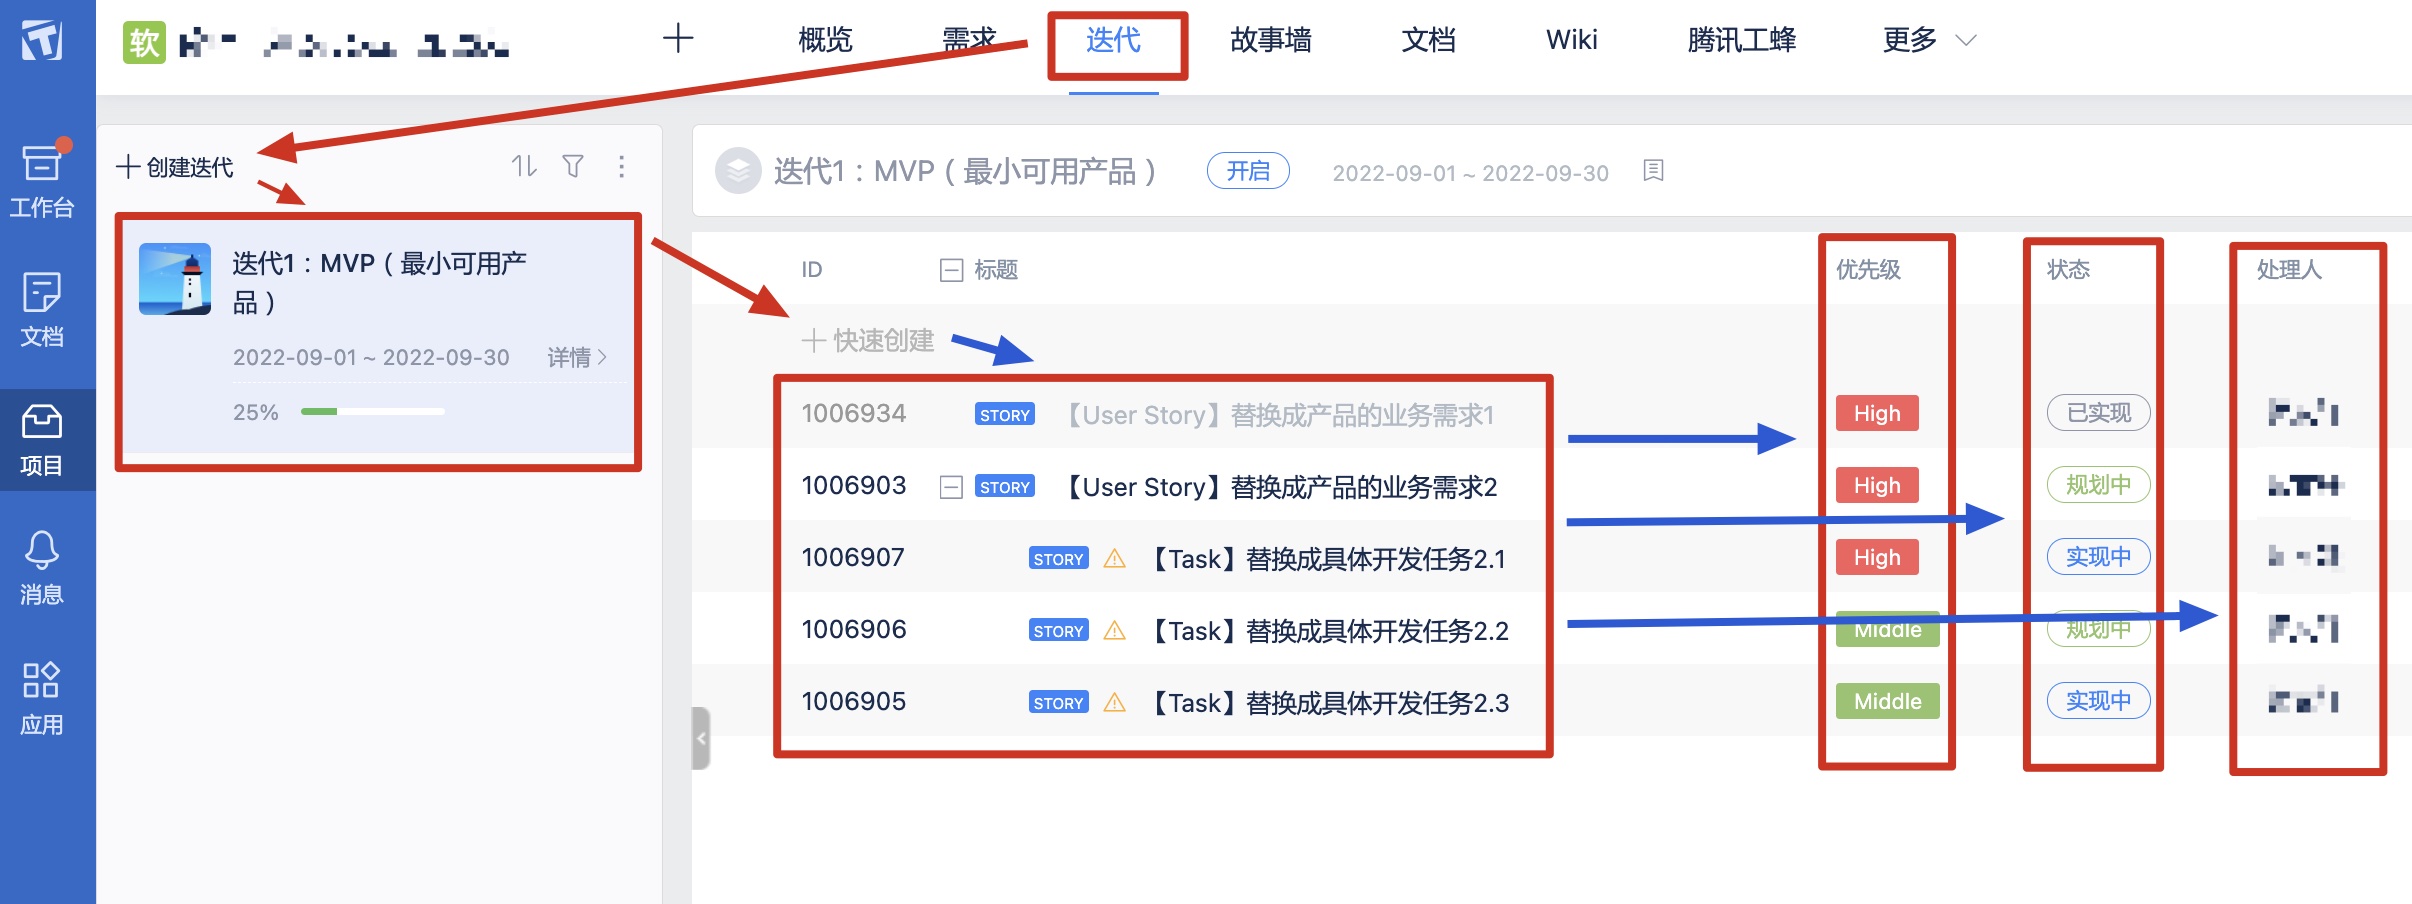Click STORY badge of row 1006934
Screen dimensions: 2412x904
click(x=1004, y=415)
